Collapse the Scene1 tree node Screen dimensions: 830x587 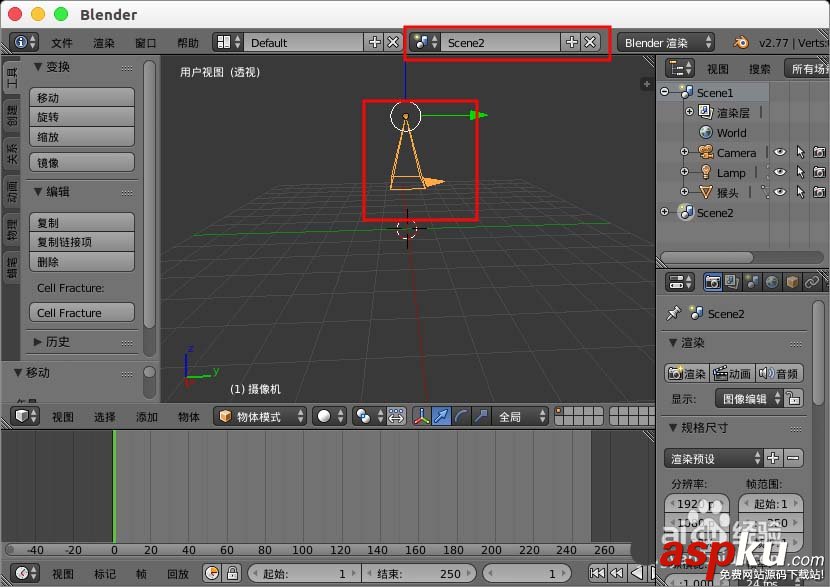(x=664, y=92)
